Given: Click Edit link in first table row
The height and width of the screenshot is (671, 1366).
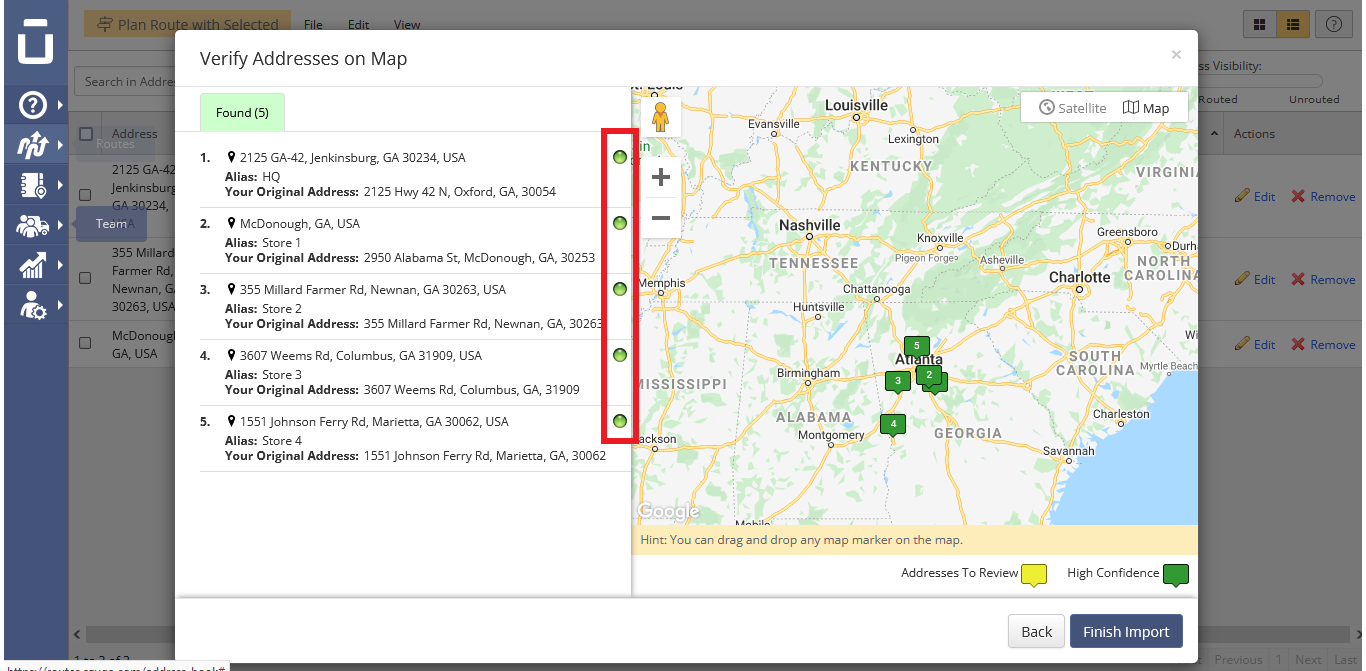Looking at the screenshot, I should point(1255,196).
